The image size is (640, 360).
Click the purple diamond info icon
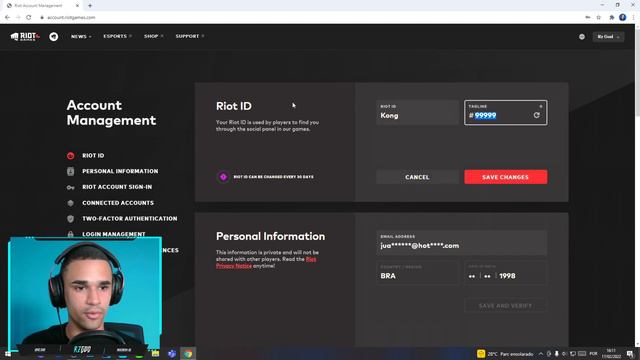[x=223, y=177]
